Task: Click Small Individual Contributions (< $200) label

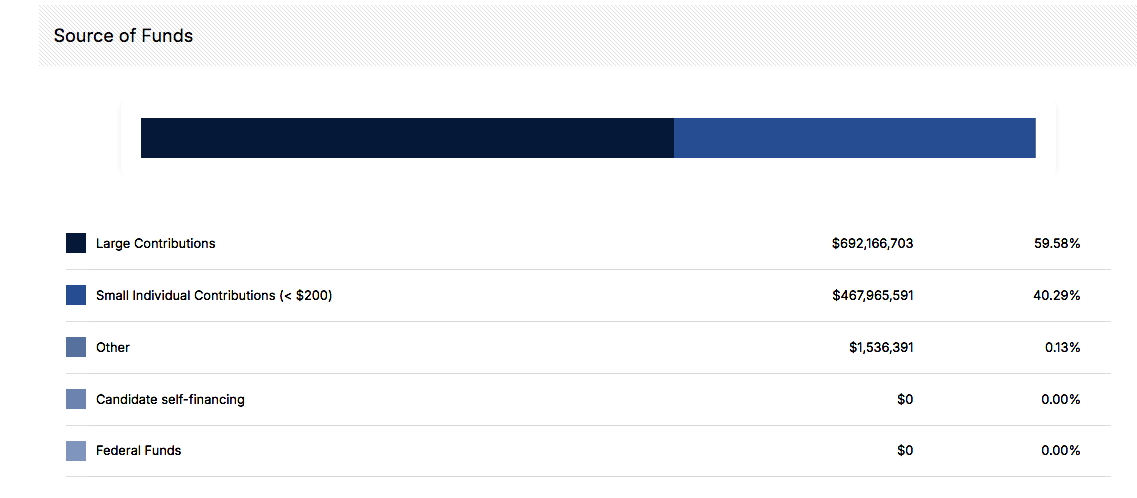Action: click(x=214, y=296)
